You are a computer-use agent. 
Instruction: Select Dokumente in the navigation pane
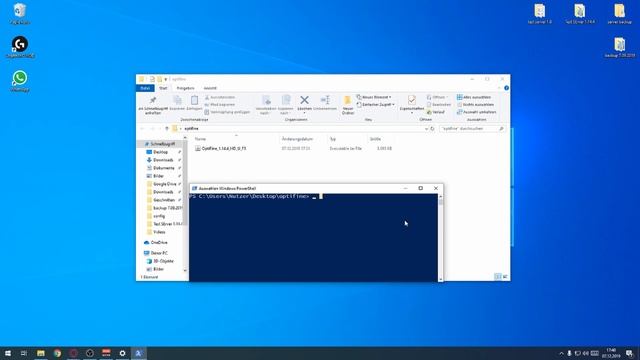163,168
